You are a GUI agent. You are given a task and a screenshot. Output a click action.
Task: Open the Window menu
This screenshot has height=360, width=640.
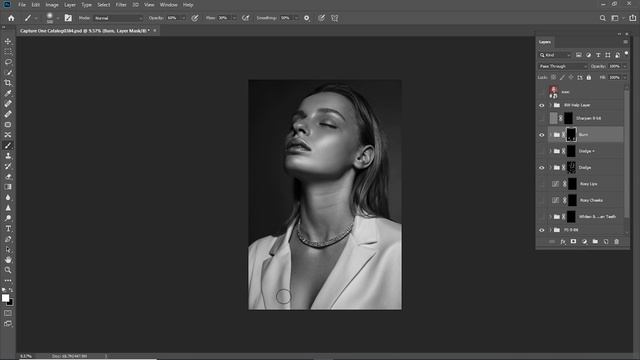click(169, 5)
